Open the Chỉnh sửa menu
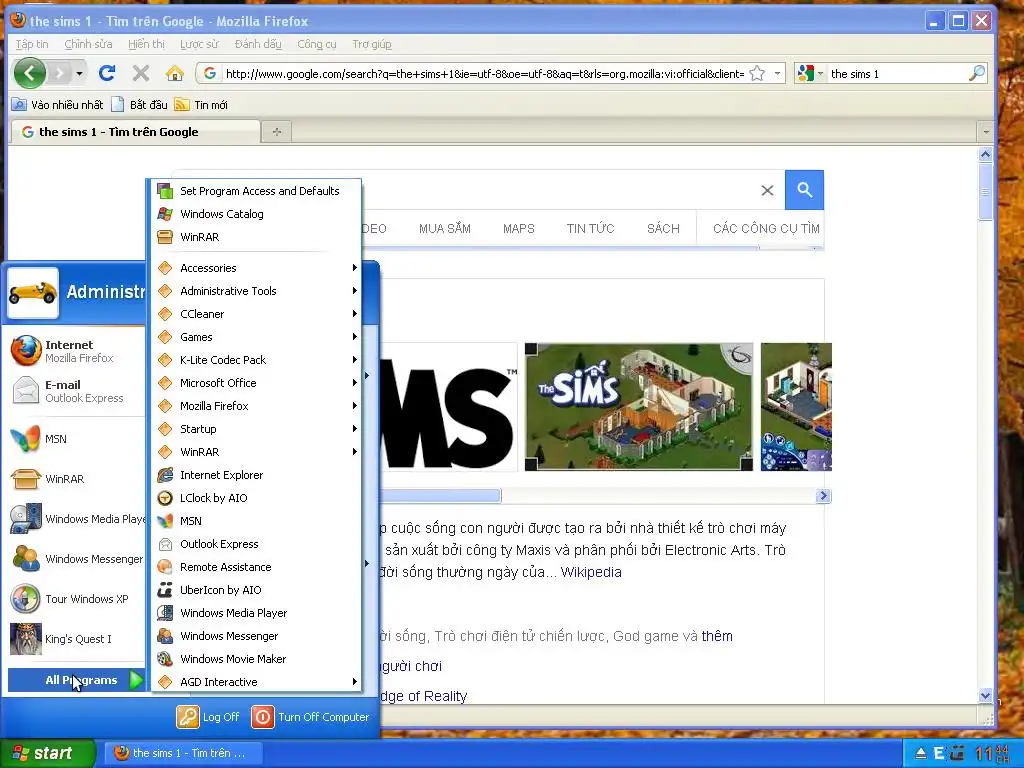The image size is (1024, 768). coord(88,44)
